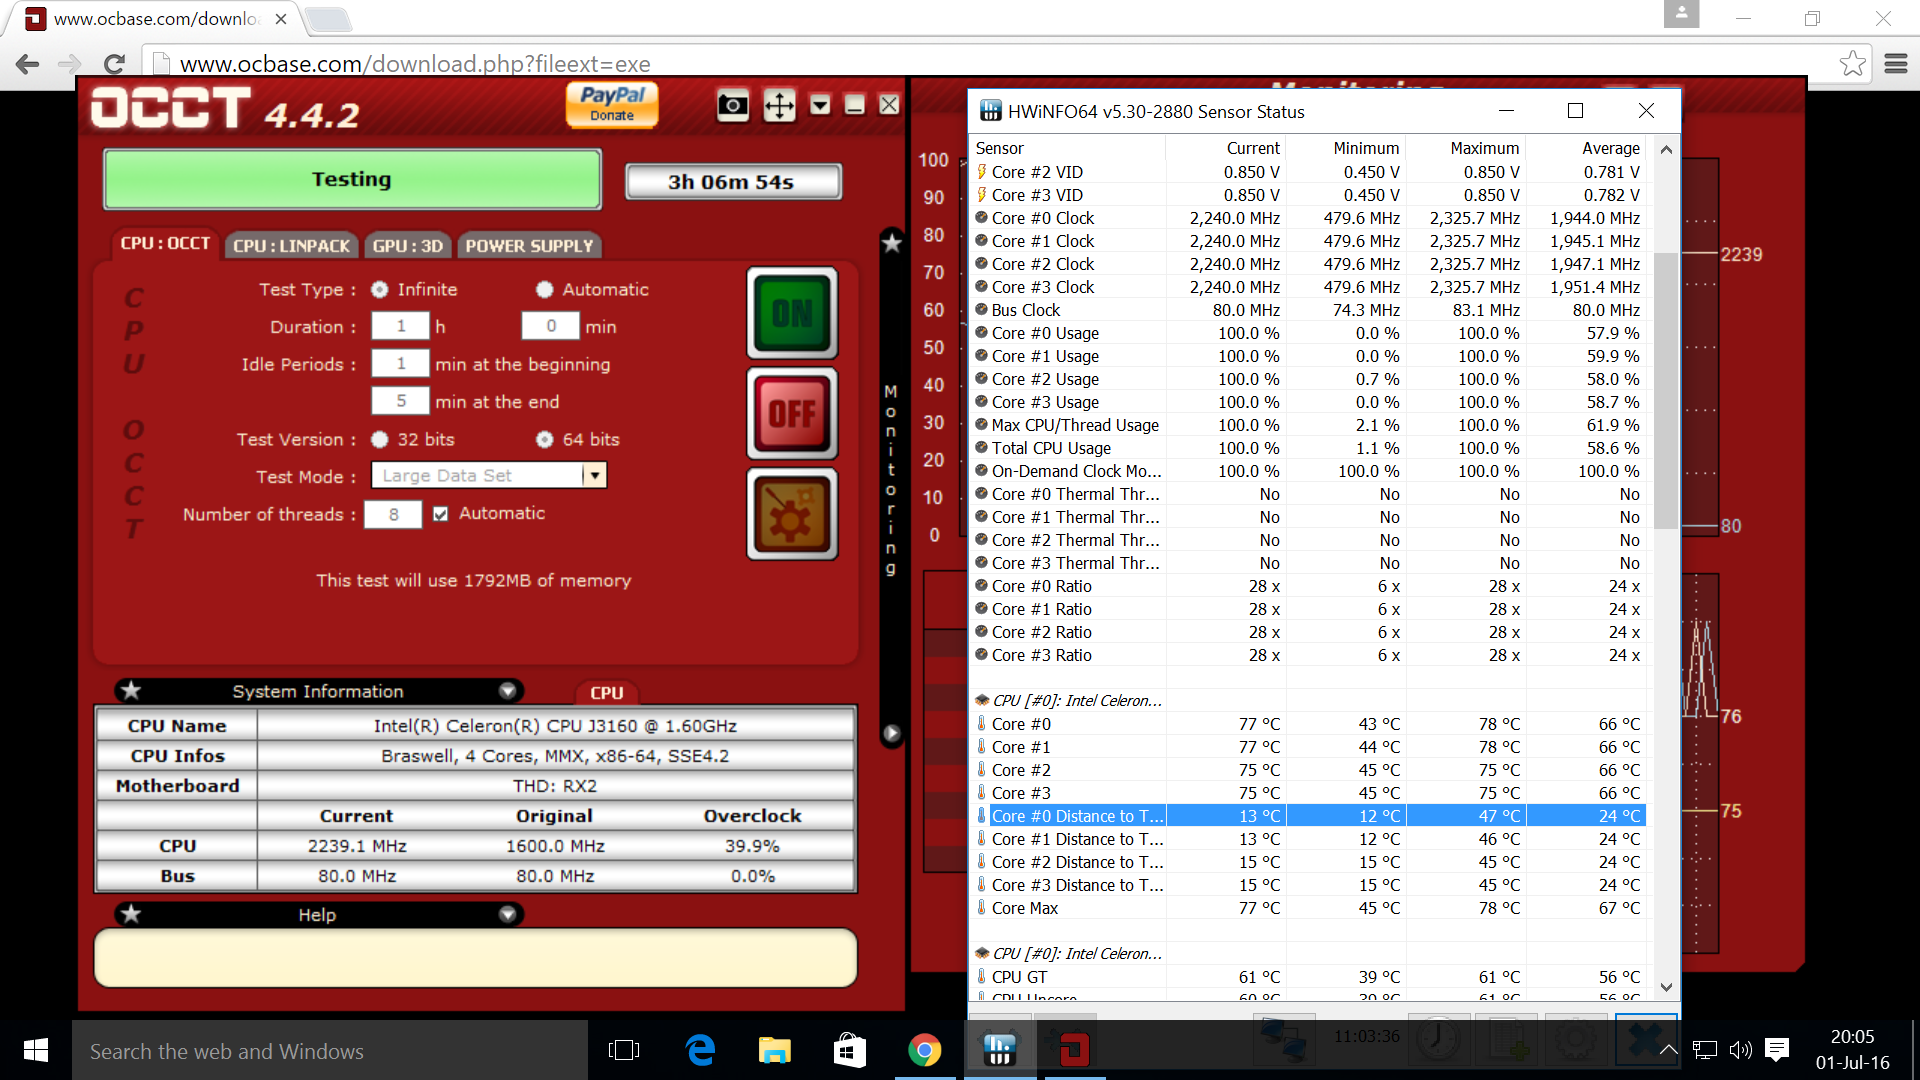Switch to GPU:3D tab
This screenshot has width=1920, height=1080.
tap(407, 245)
